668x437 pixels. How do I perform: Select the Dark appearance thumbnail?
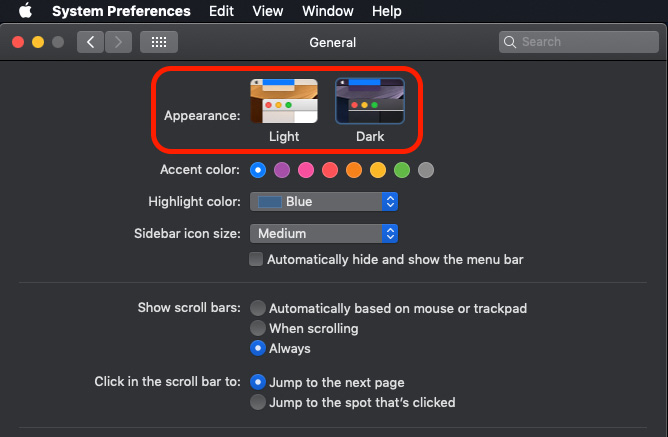(370, 101)
